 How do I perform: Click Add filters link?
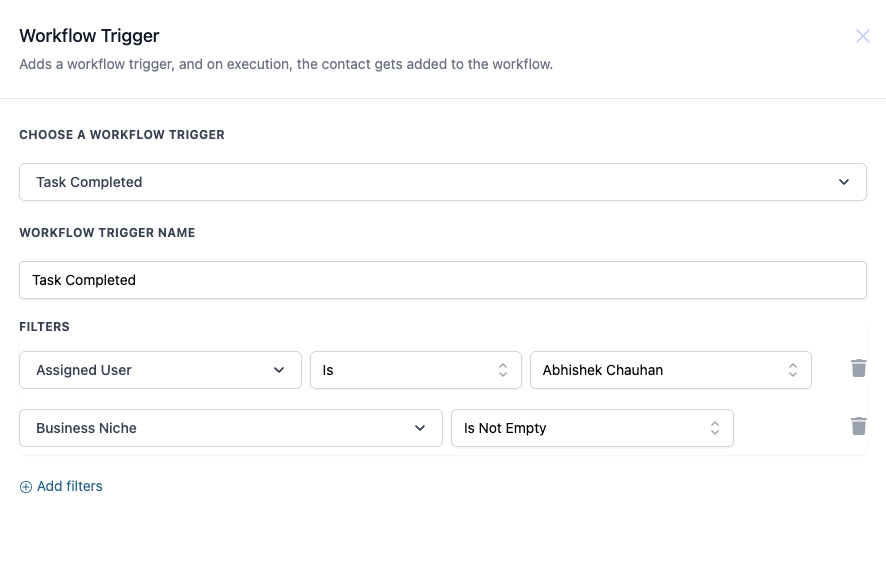click(69, 487)
